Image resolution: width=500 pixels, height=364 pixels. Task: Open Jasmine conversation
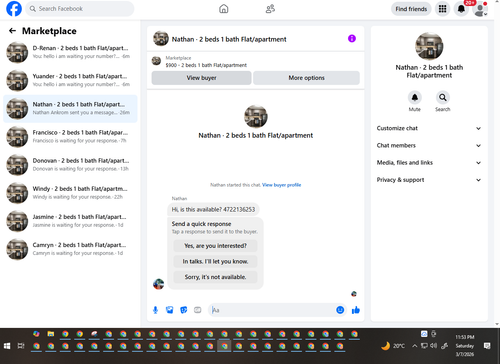[x=70, y=221]
